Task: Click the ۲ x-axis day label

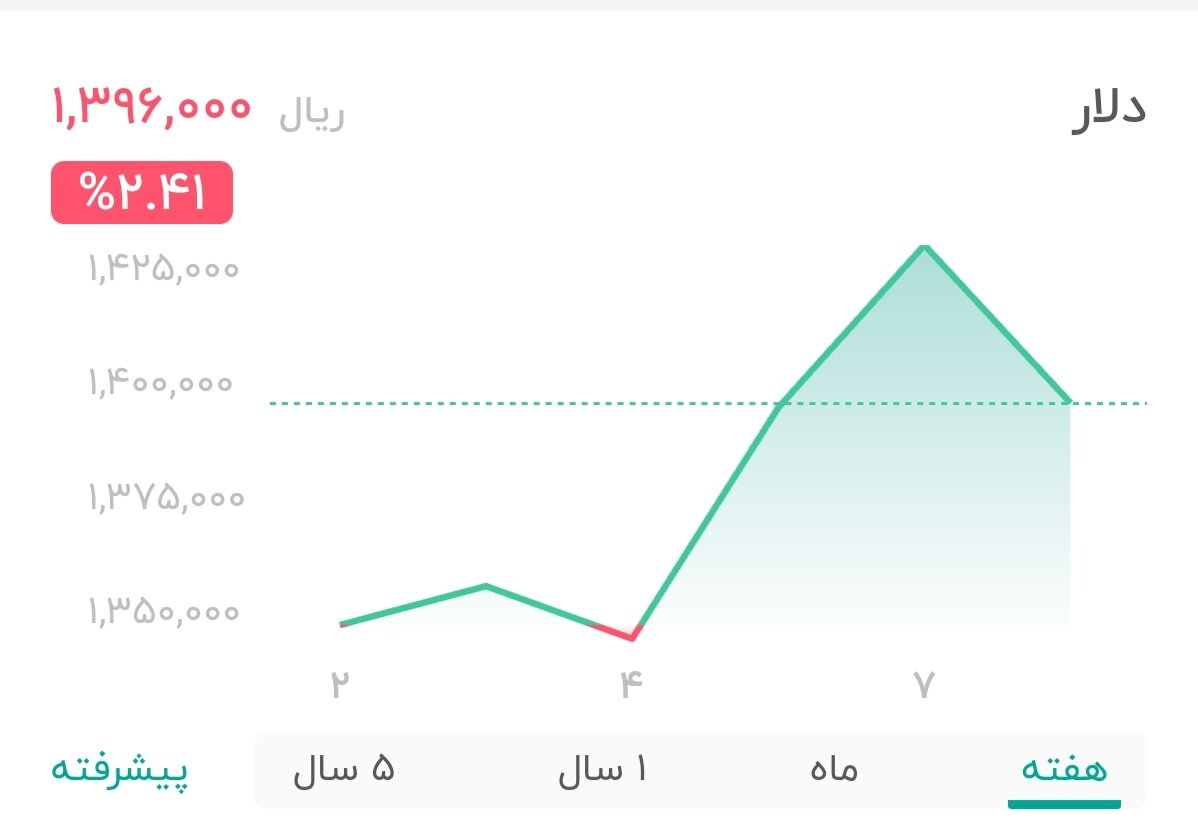Action: point(340,681)
